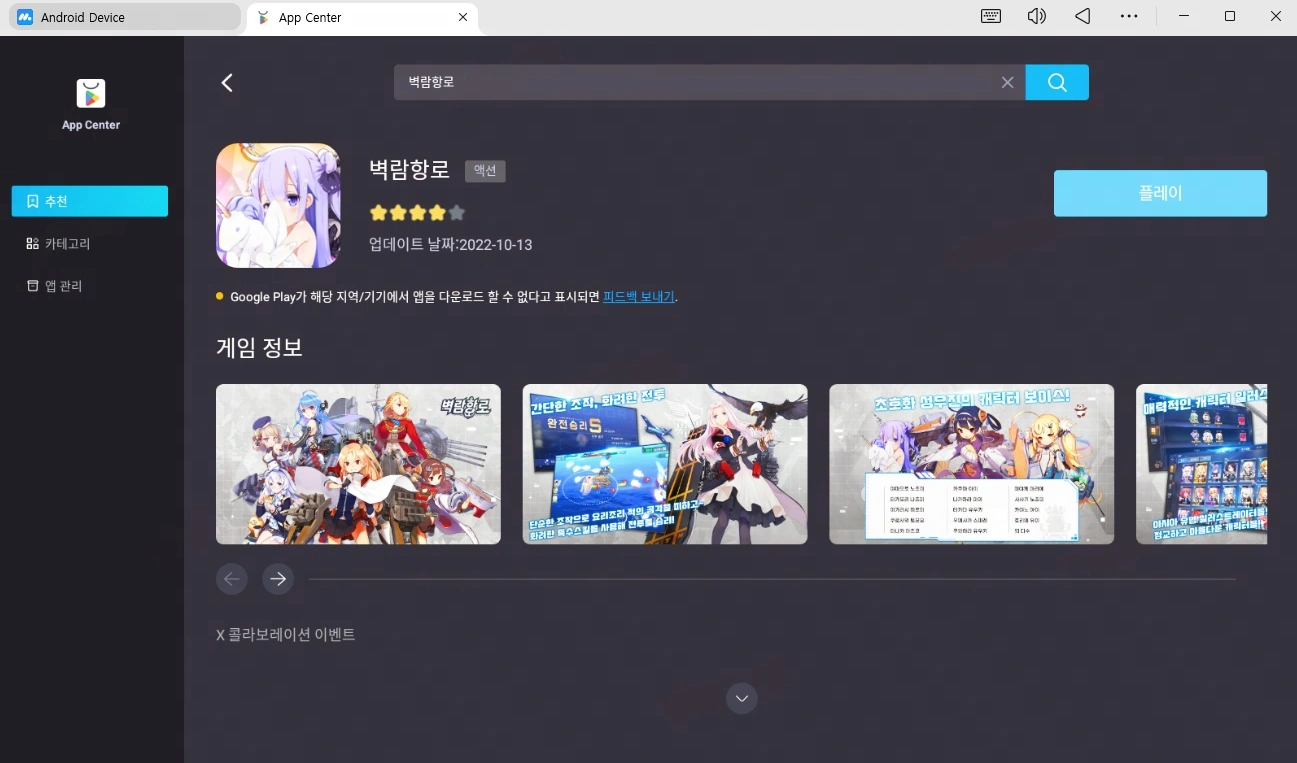Click the speaker volume icon
The height and width of the screenshot is (763, 1297).
(x=1036, y=16)
